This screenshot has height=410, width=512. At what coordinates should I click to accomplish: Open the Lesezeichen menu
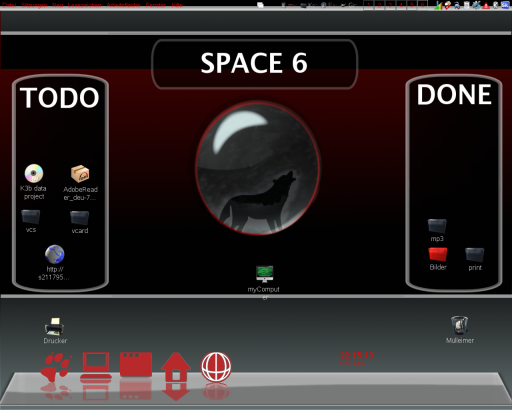click(85, 5)
